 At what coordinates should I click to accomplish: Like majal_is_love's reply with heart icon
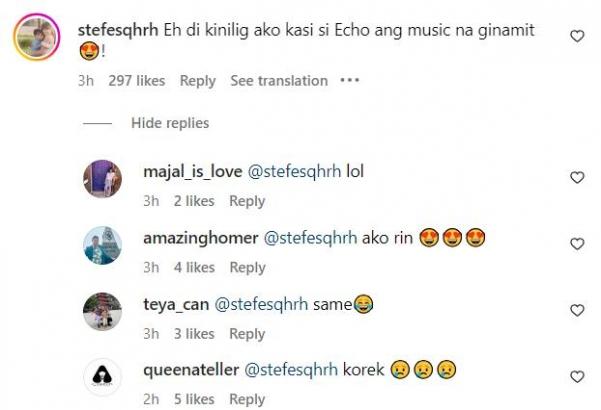click(x=576, y=177)
